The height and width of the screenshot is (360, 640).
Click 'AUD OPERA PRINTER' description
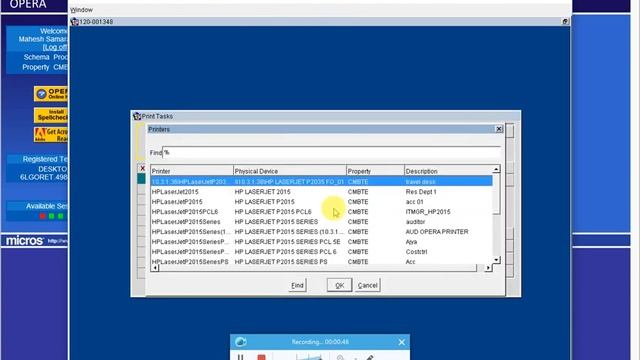[437, 231]
